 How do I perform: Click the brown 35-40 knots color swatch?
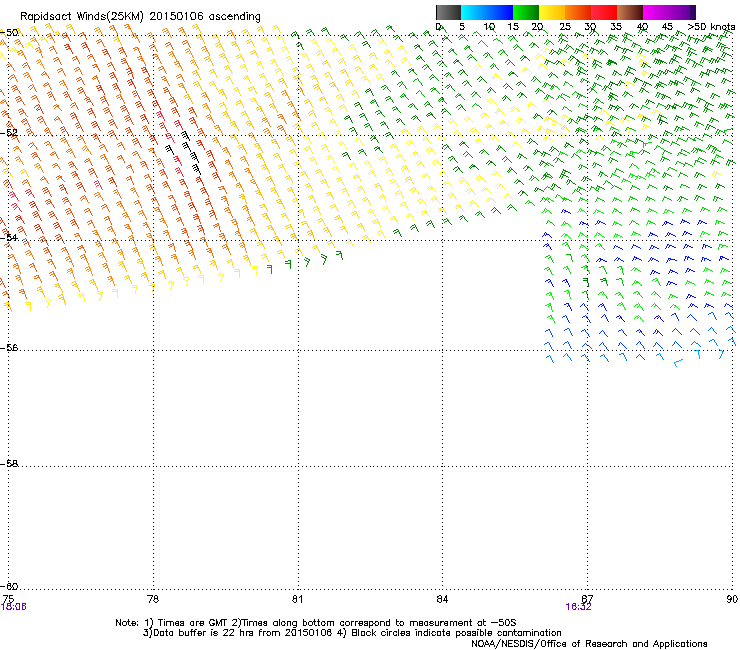630,12
